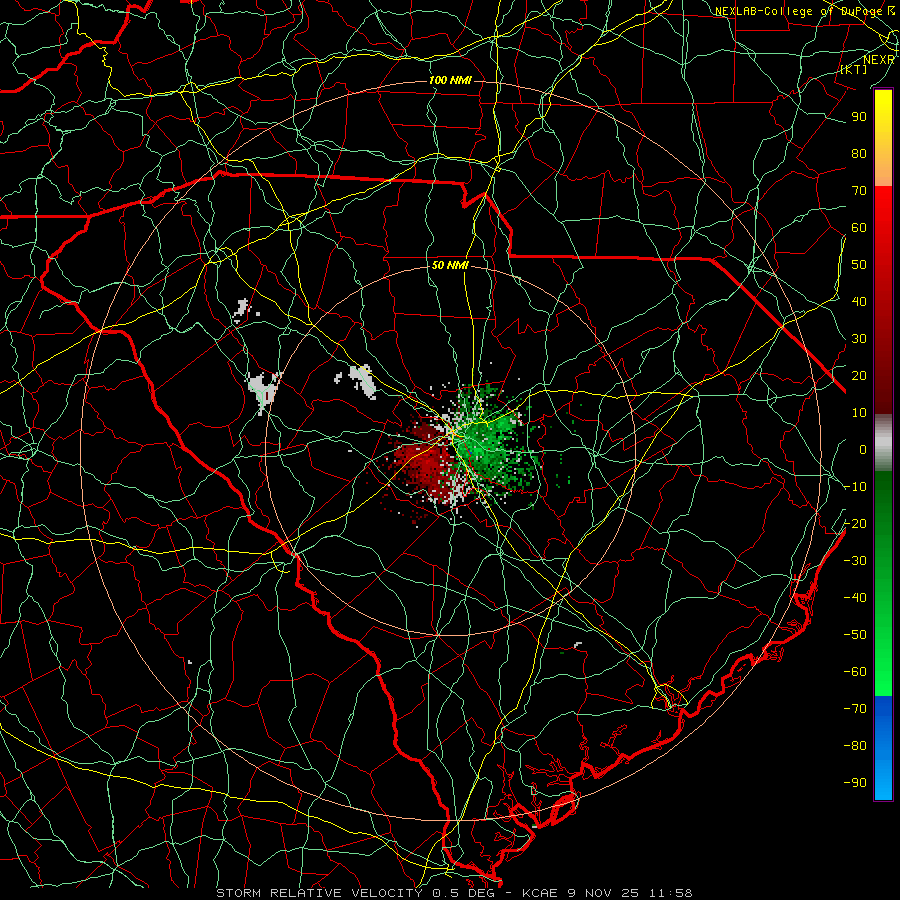Click the -60 value on the velocity scale
900x900 pixels.
(855, 672)
